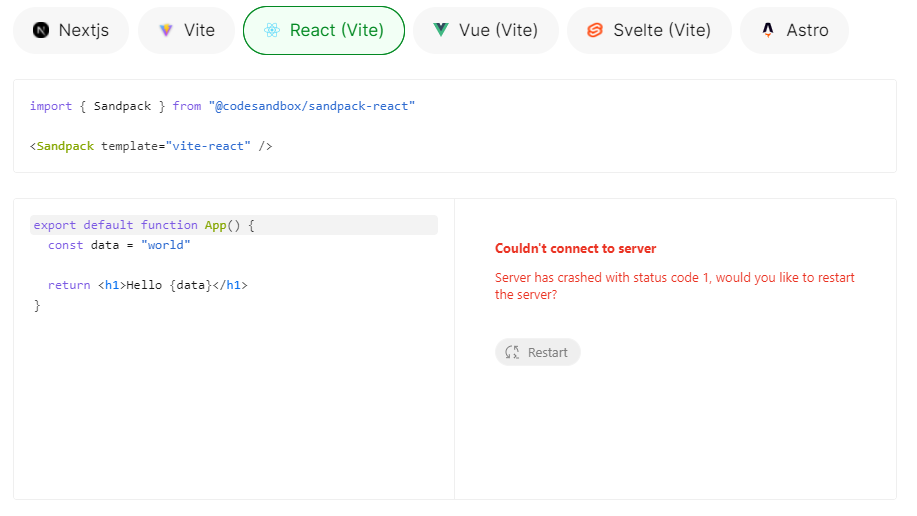Click the React atom logo icon

pyautogui.click(x=272, y=30)
